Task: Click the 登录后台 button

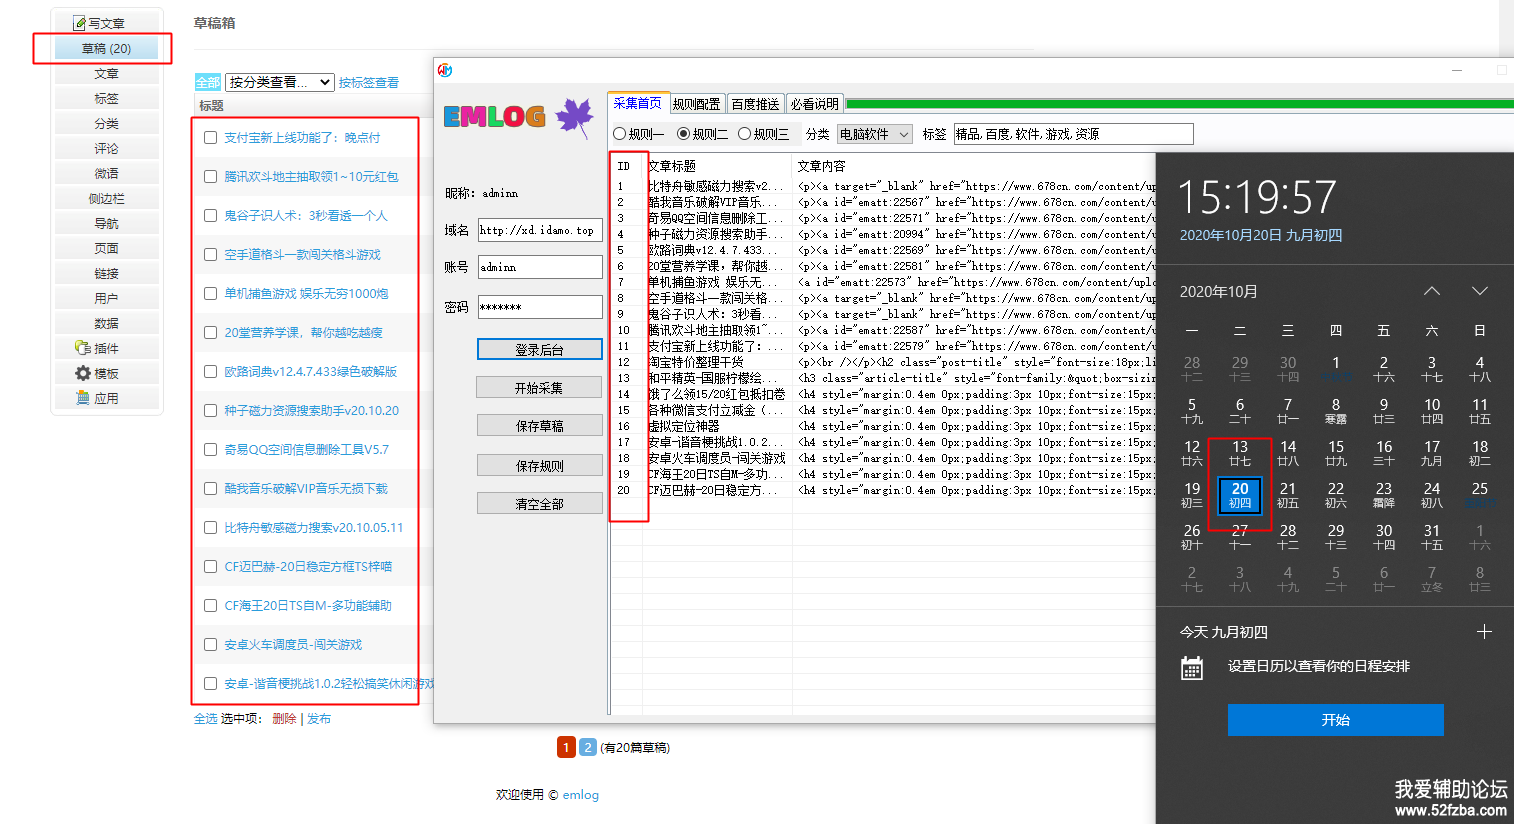Action: tap(540, 349)
